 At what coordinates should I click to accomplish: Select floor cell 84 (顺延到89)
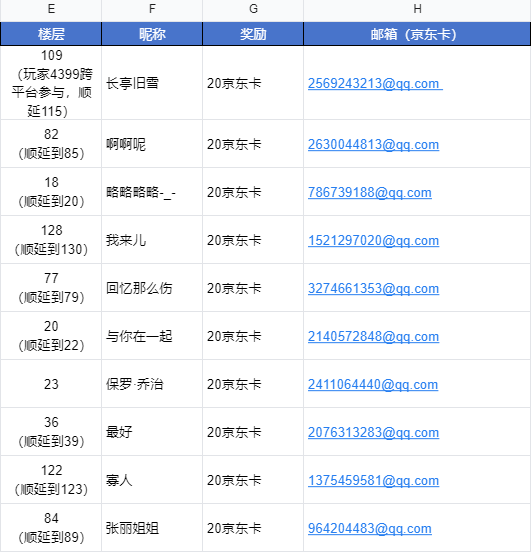(x=51, y=528)
